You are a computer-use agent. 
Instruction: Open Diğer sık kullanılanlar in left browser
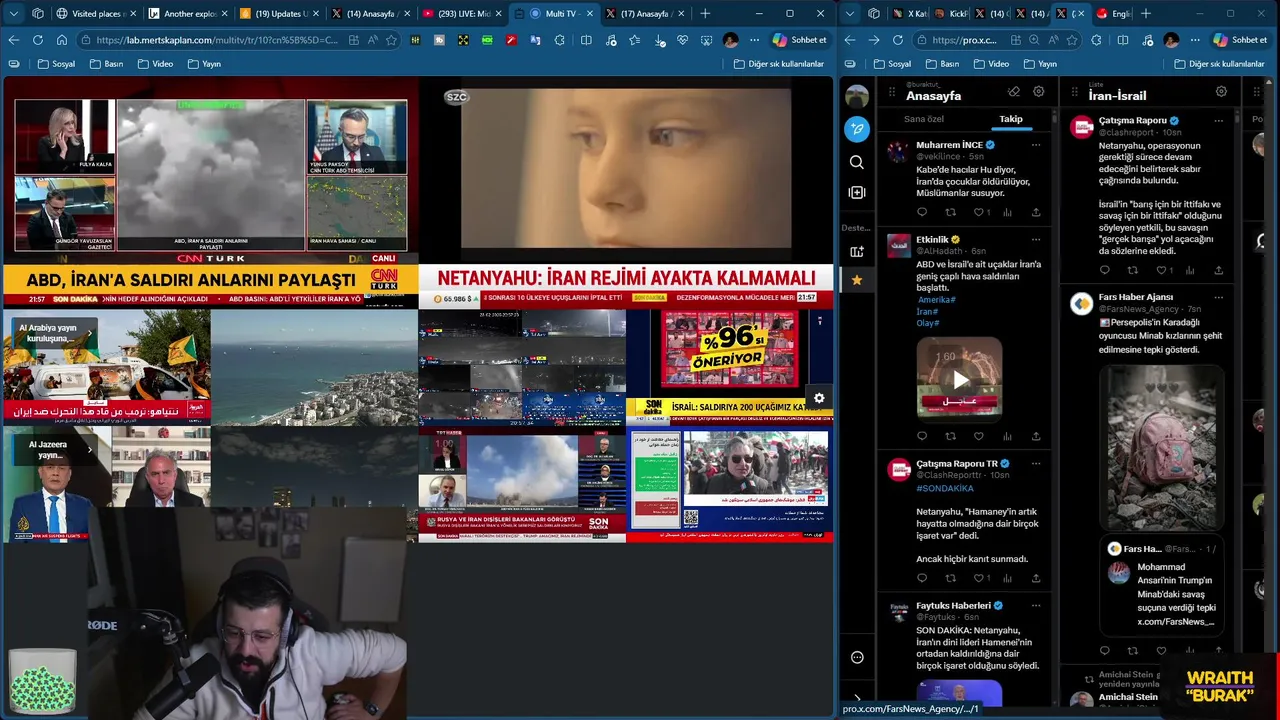(x=779, y=64)
